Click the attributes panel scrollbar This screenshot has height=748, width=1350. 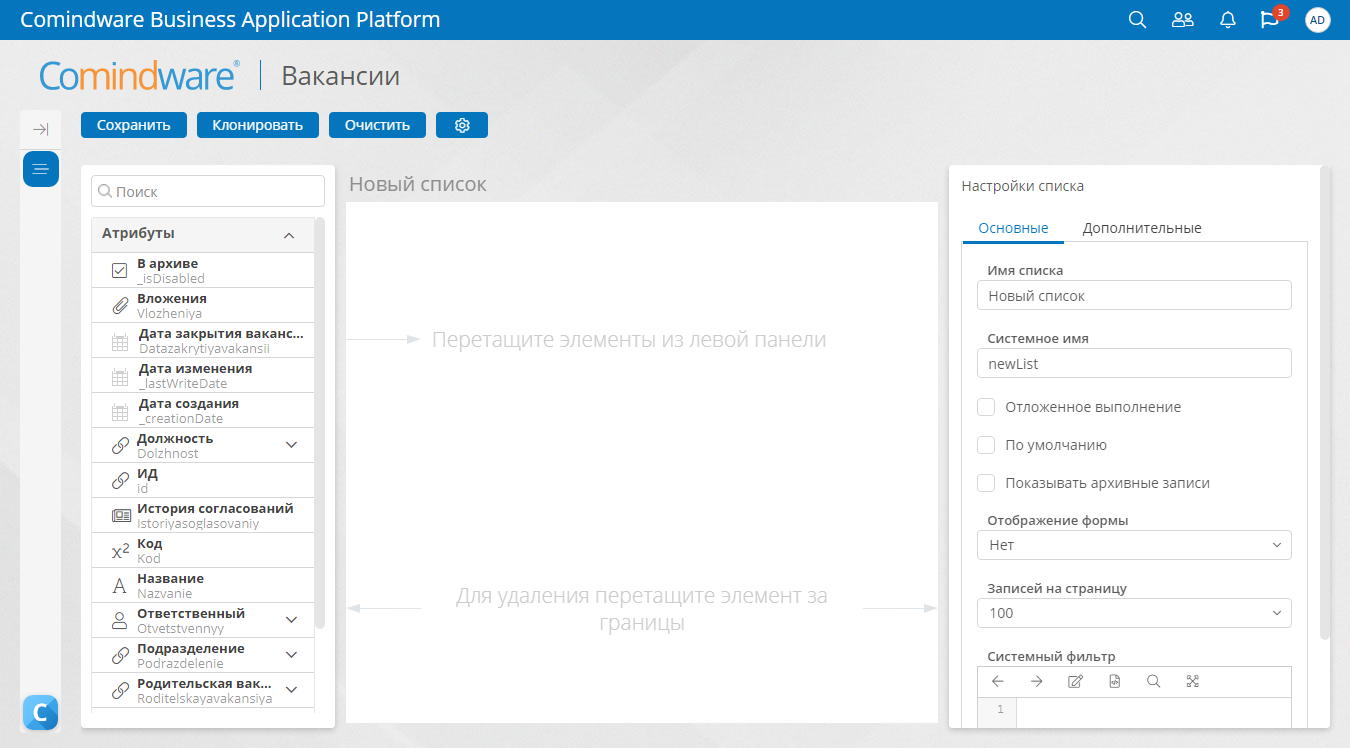pyautogui.click(x=320, y=423)
